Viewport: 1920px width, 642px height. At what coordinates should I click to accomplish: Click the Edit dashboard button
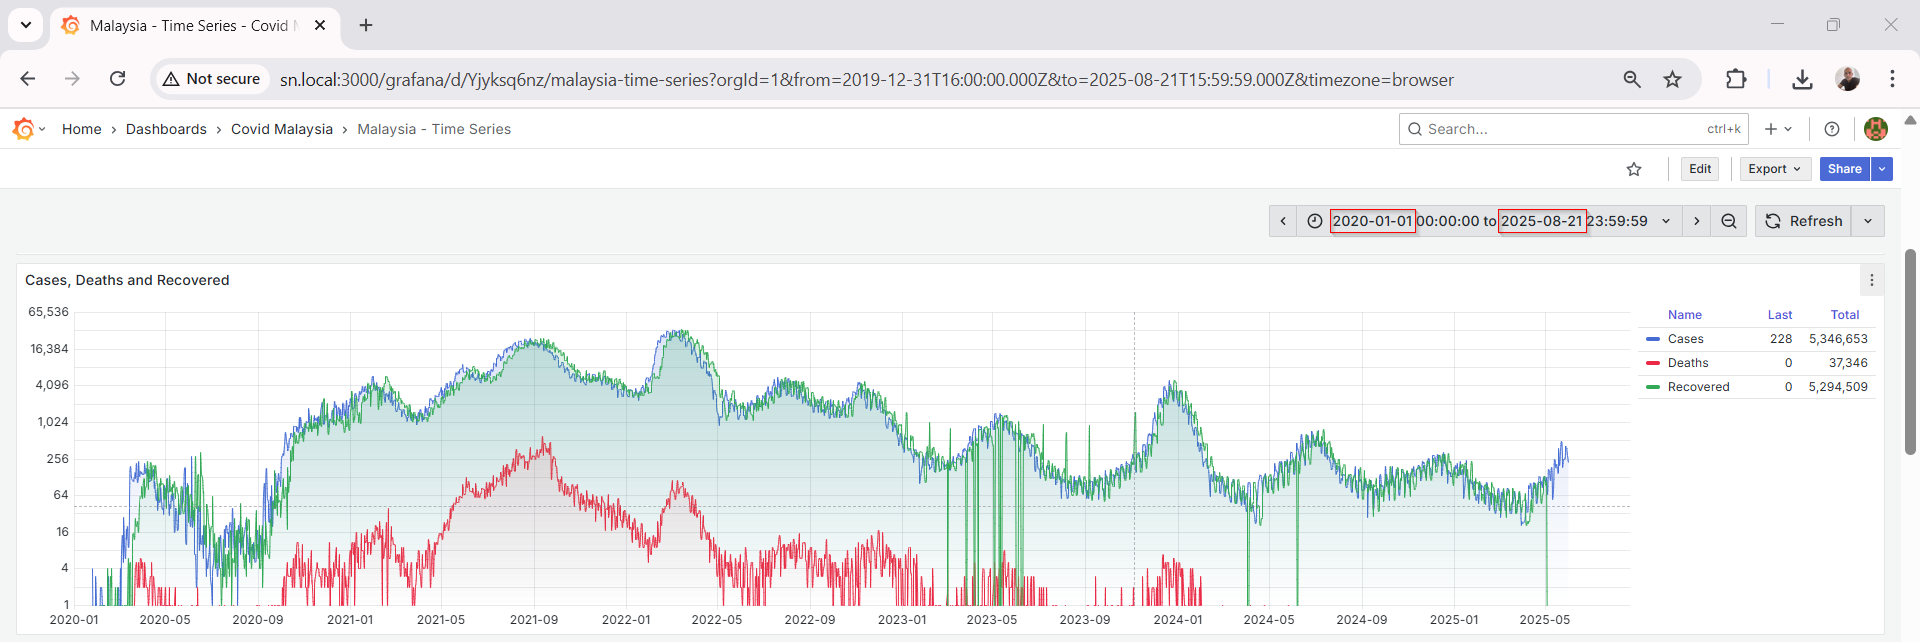click(1700, 169)
